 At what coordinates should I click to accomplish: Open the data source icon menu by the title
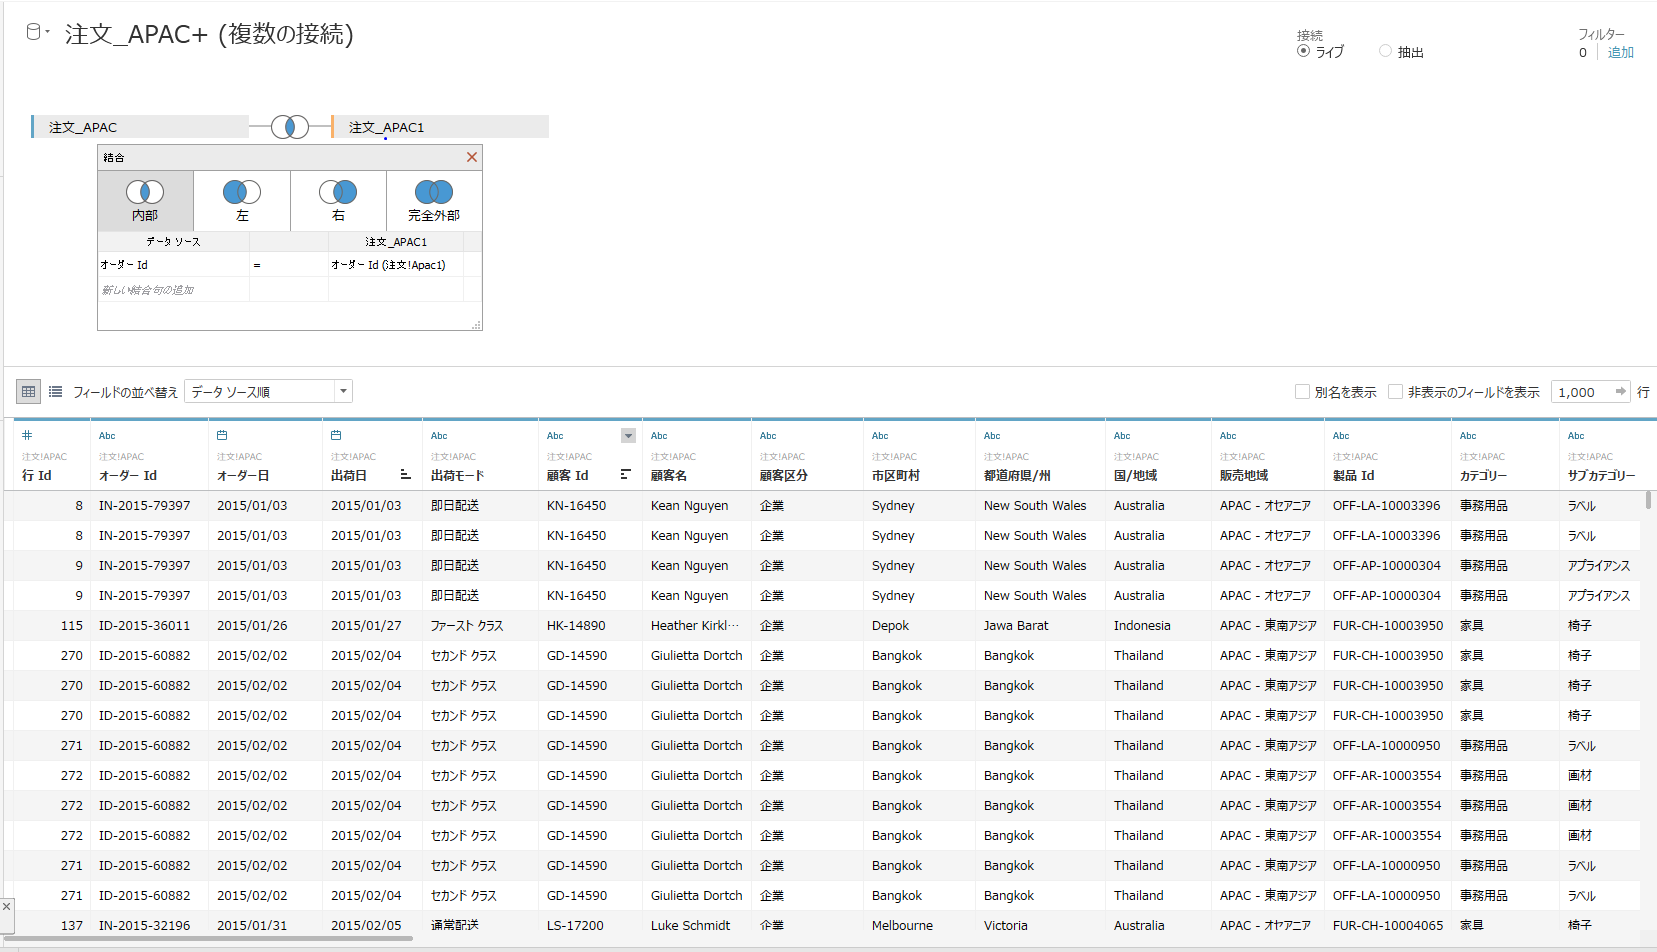point(36,33)
